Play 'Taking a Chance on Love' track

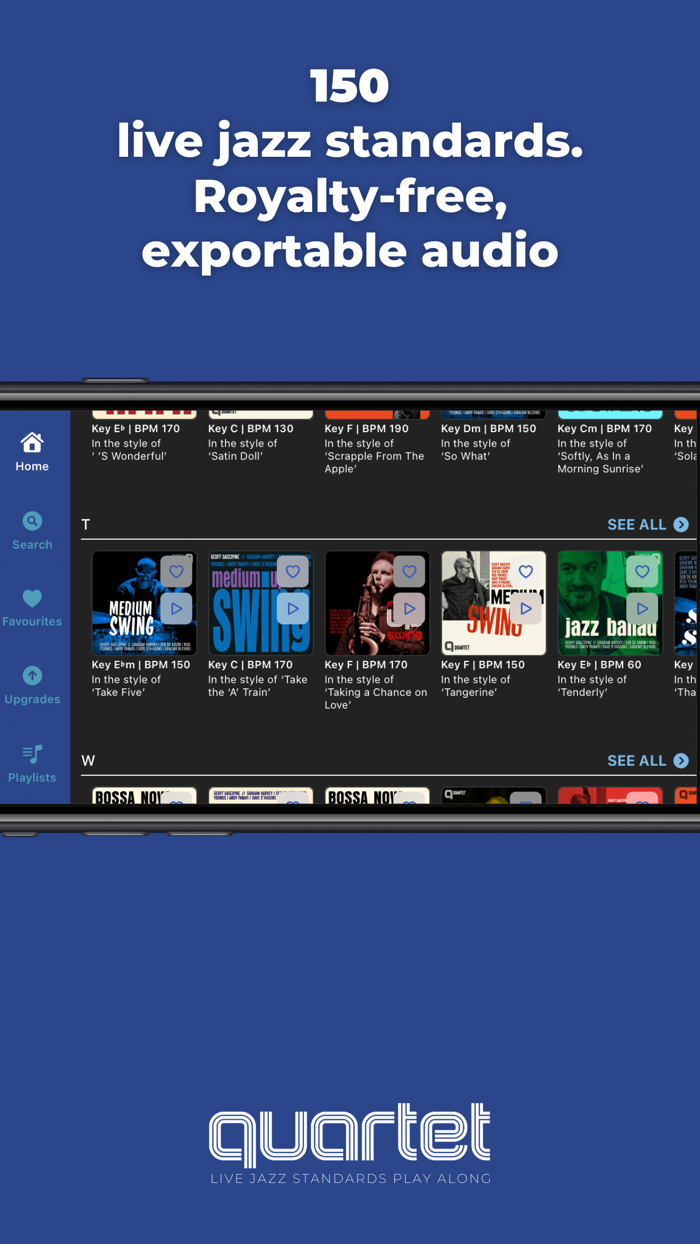[x=409, y=608]
